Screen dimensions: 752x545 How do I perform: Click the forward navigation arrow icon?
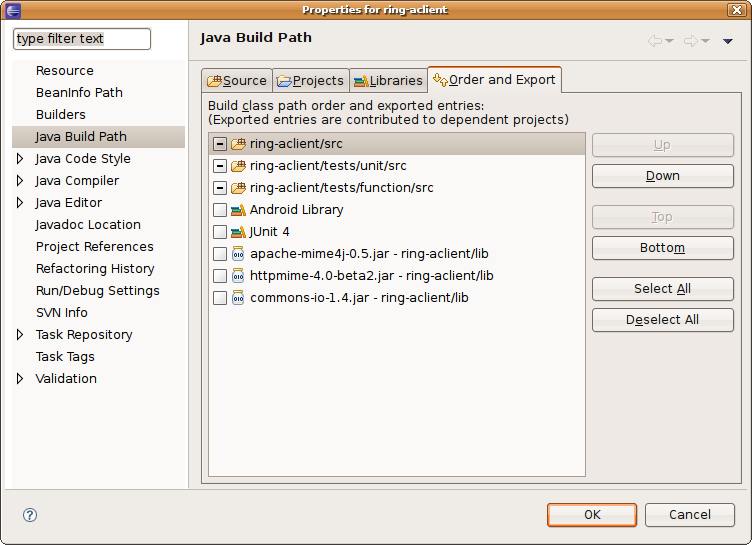pyautogui.click(x=691, y=41)
